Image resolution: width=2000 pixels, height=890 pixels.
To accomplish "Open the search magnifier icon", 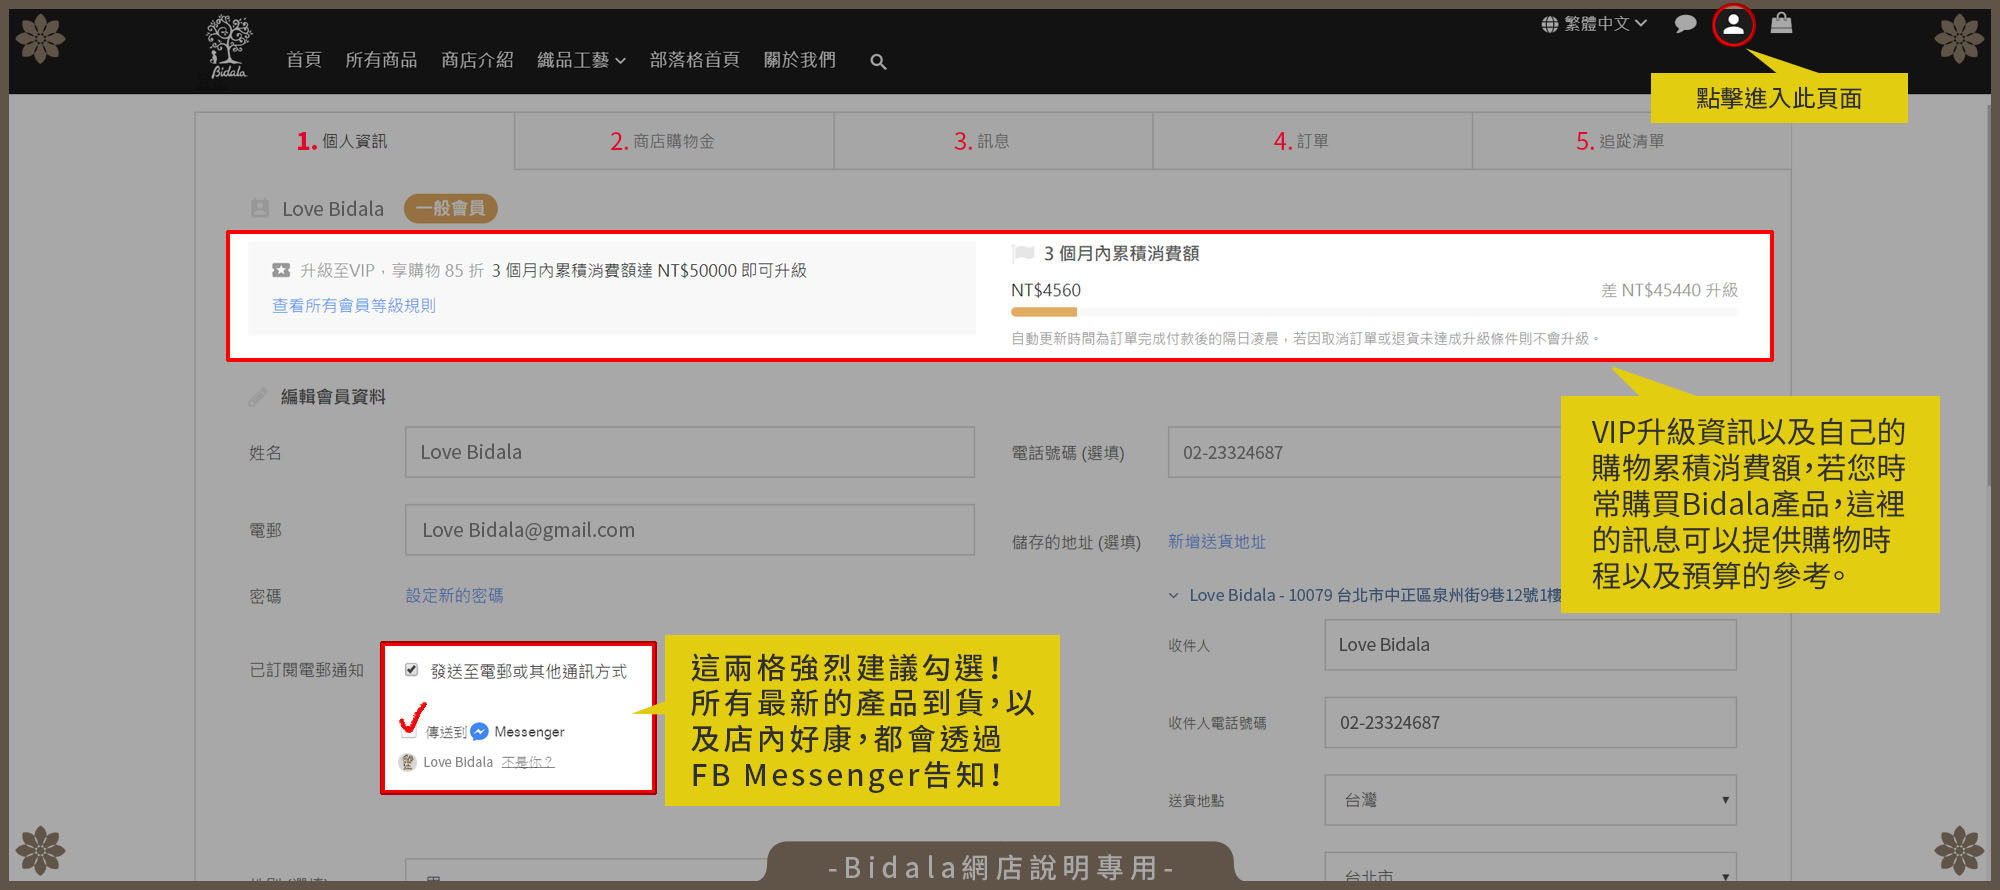I will 878,62.
